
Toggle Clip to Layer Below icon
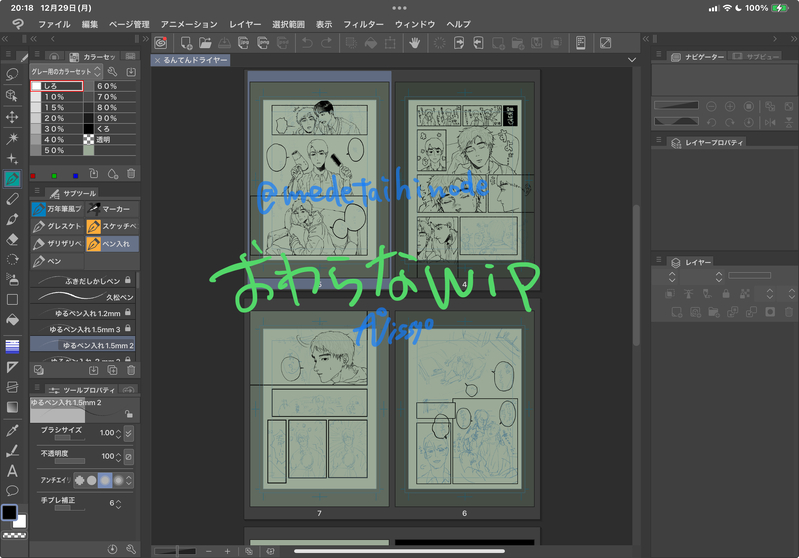[670, 294]
